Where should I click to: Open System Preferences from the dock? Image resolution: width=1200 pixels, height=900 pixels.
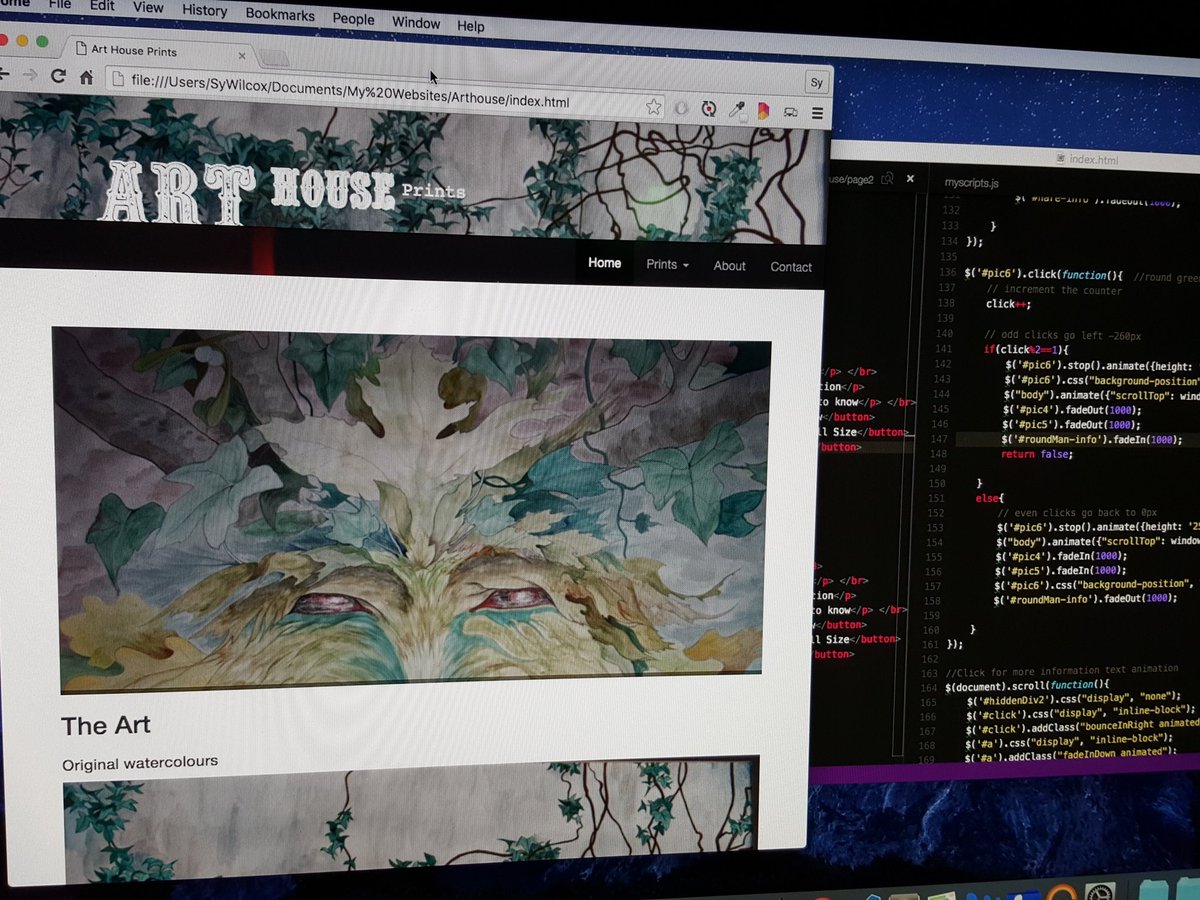[x=1100, y=892]
